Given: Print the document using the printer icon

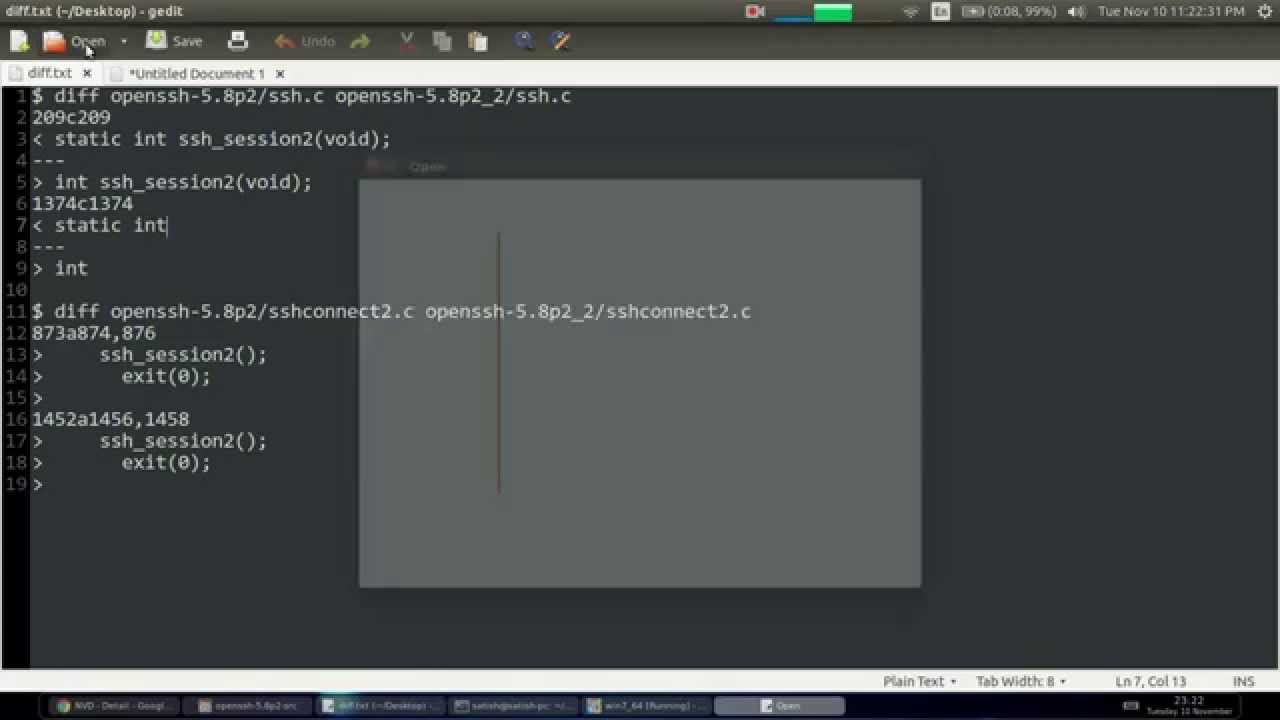Looking at the screenshot, I should click(237, 41).
